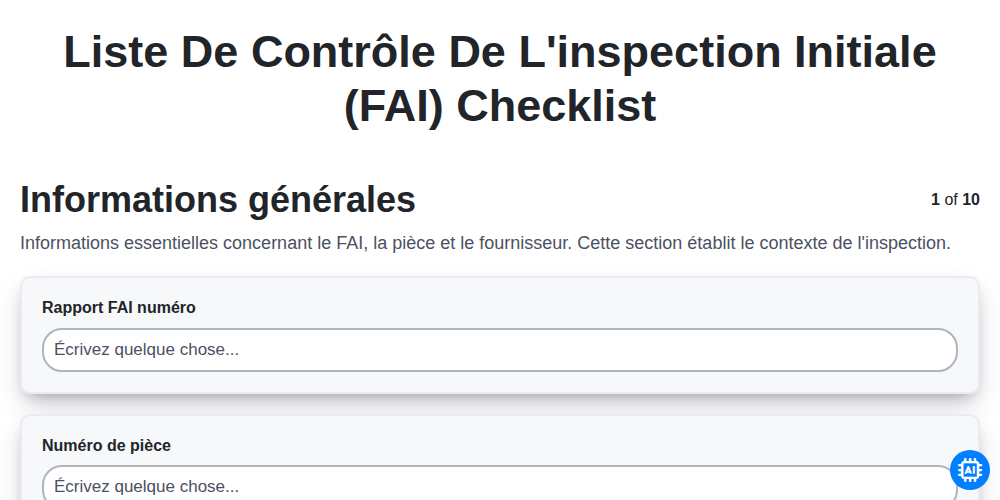1000x500 pixels.
Task: Select the Rapport FAI numéro question card
Action: pos(499,335)
